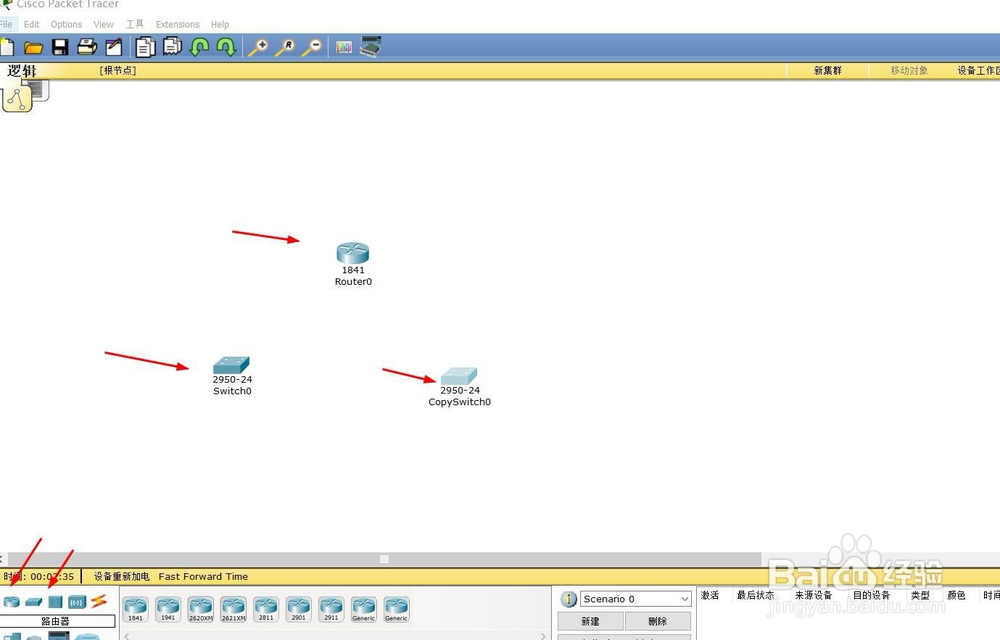1000x640 pixels.
Task: Open the Activity Wizard notepad icon
Action: point(114,47)
